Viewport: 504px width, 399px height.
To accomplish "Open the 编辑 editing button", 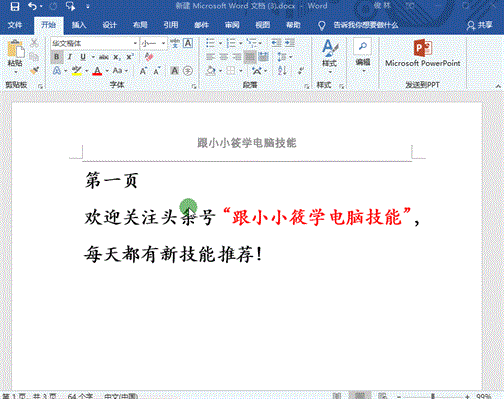I will coord(363,55).
